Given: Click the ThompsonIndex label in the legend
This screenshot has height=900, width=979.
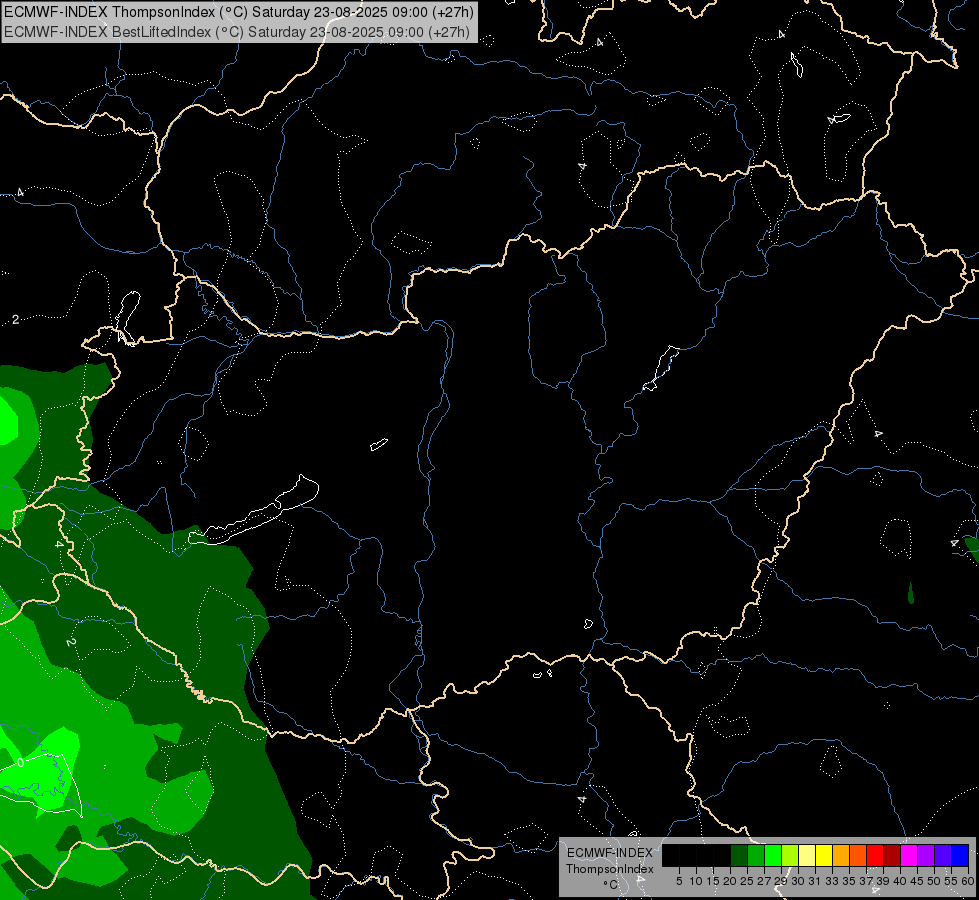Looking at the screenshot, I should click(610, 869).
